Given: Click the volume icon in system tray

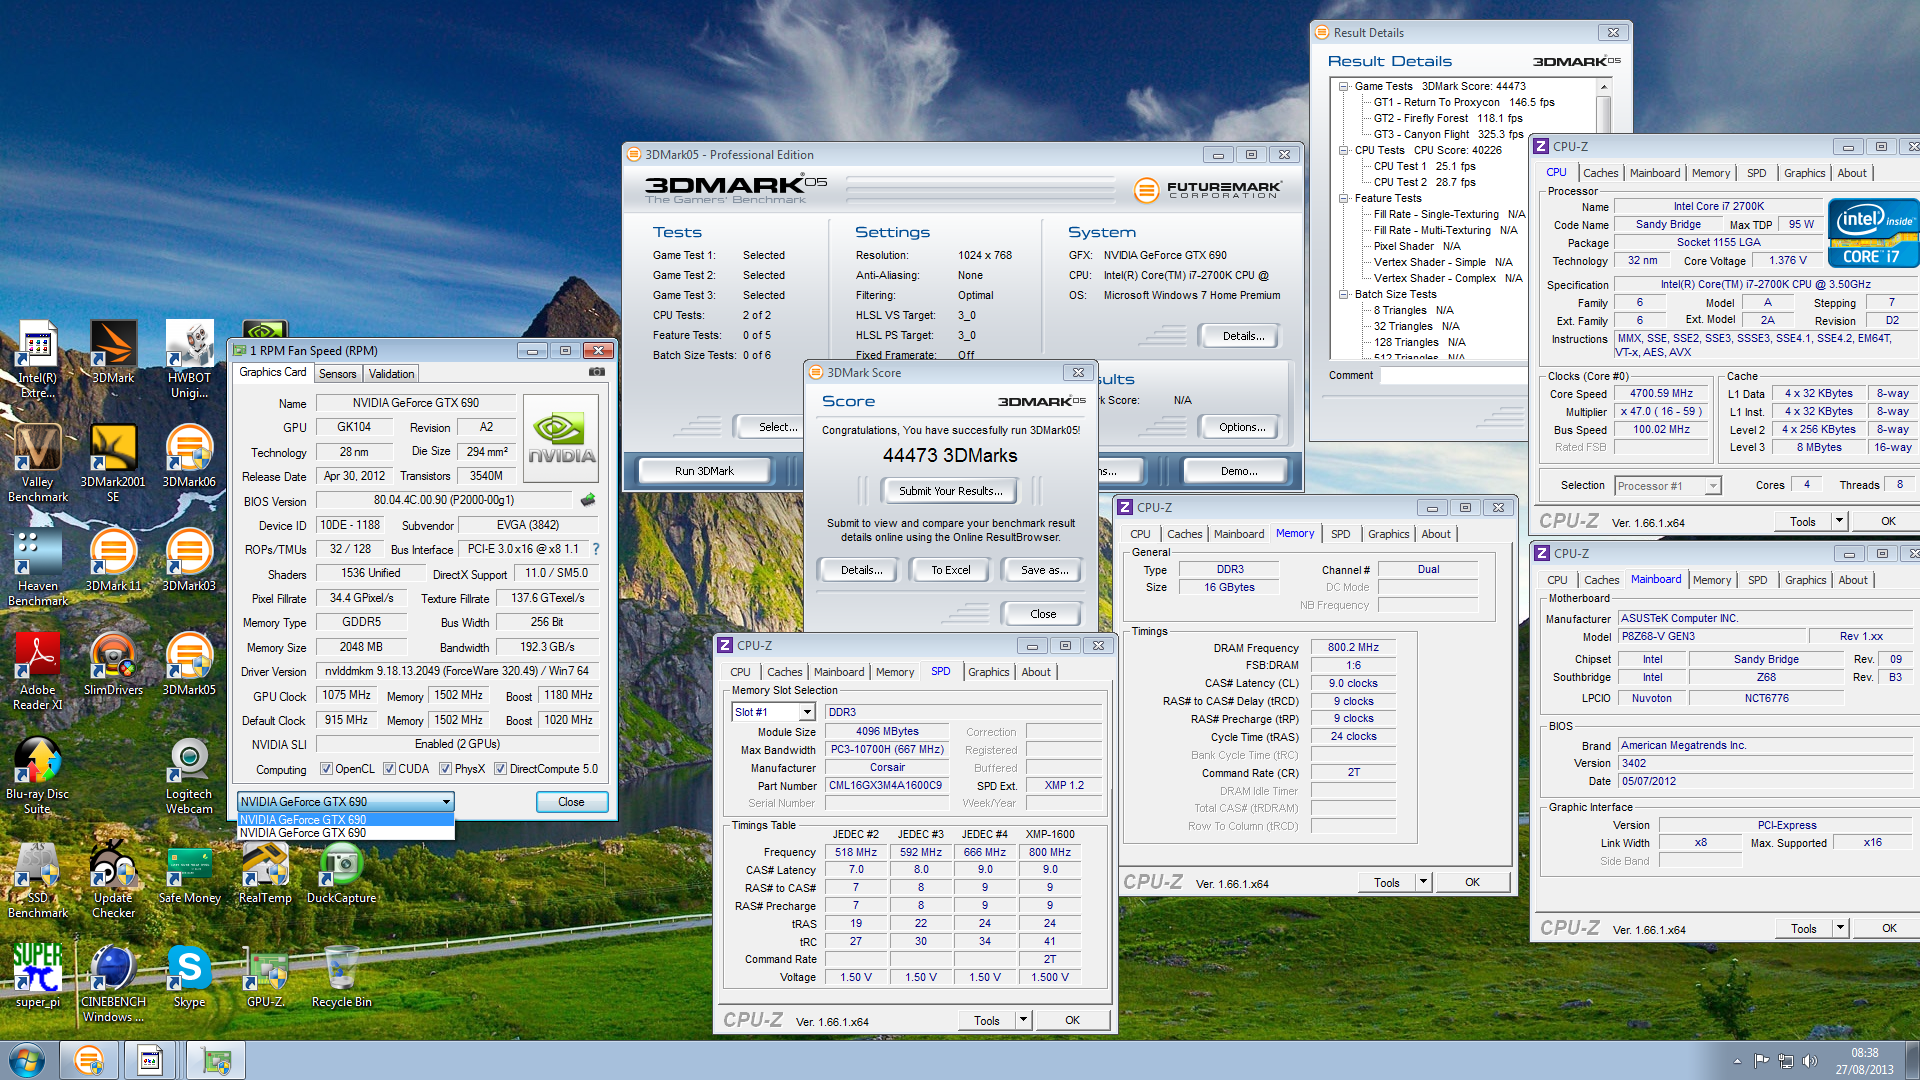Looking at the screenshot, I should point(1809,1061).
